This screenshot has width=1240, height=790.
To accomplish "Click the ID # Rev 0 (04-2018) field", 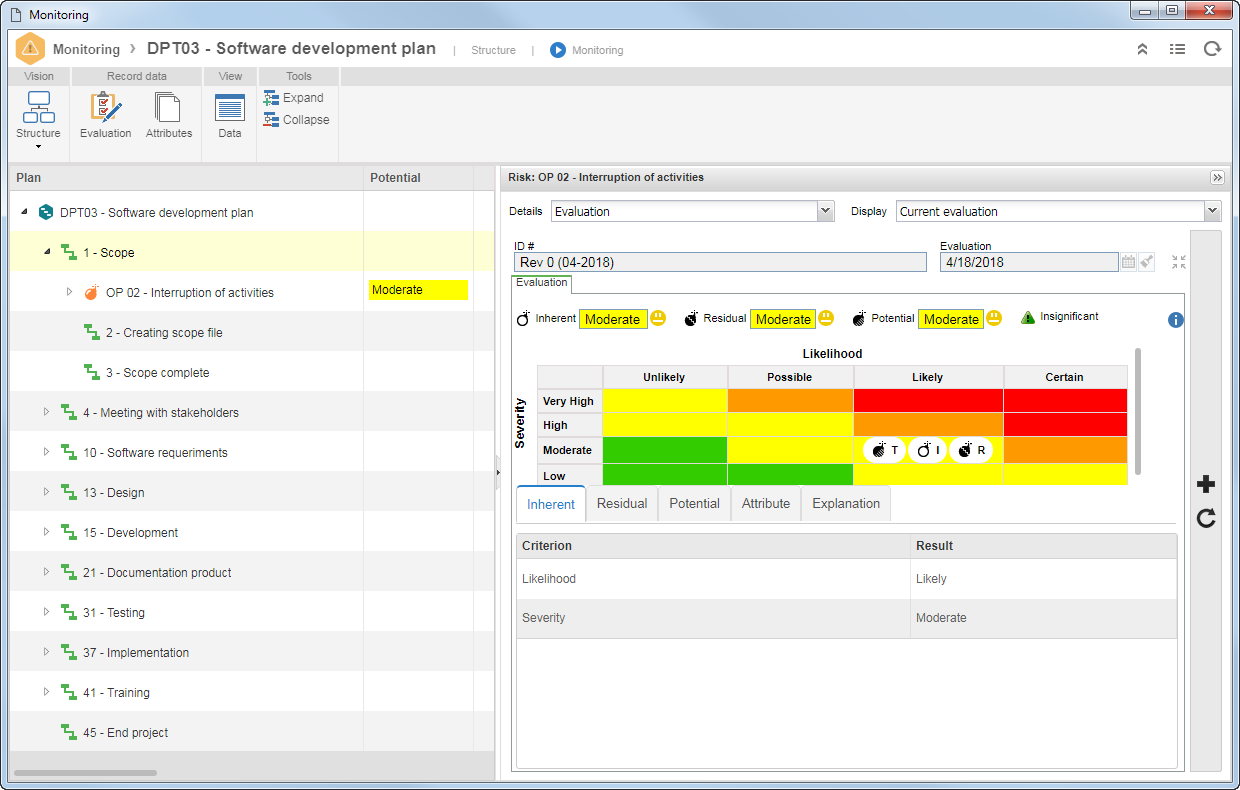I will coord(720,262).
